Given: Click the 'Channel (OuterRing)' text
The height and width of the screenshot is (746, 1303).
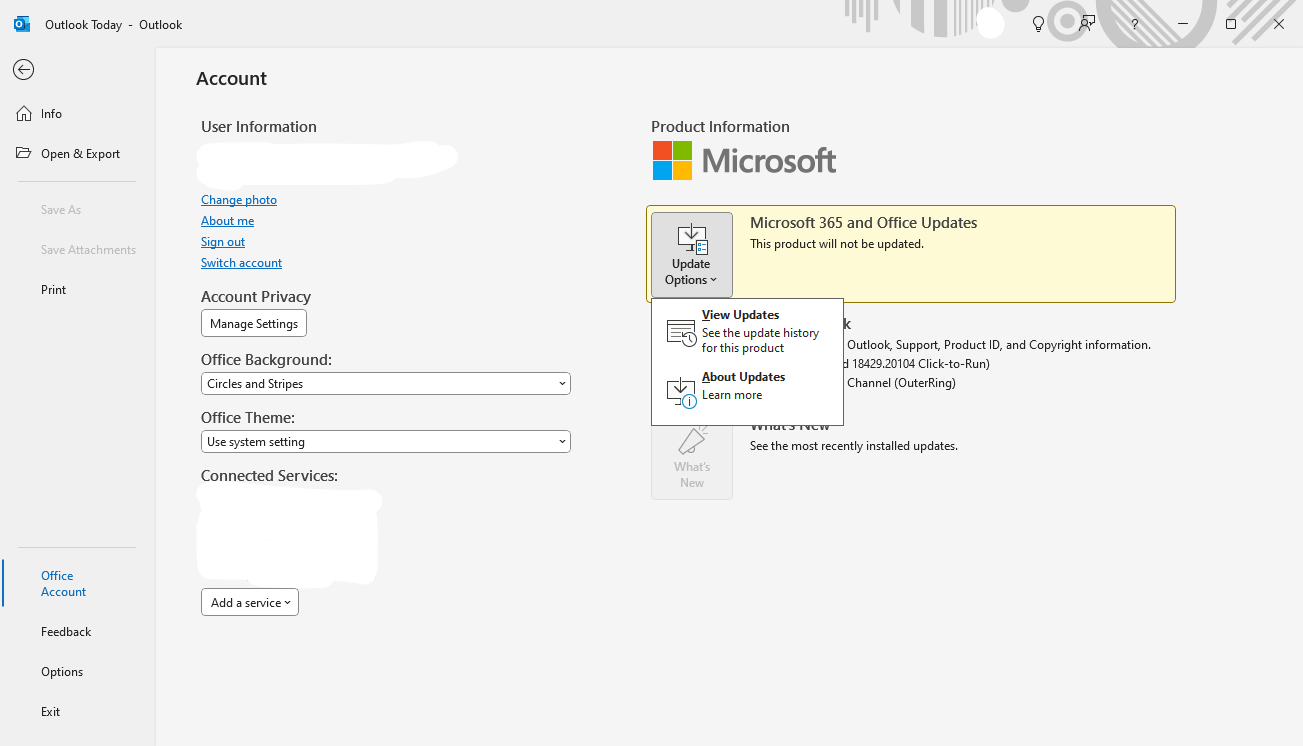Looking at the screenshot, I should coord(901,383).
